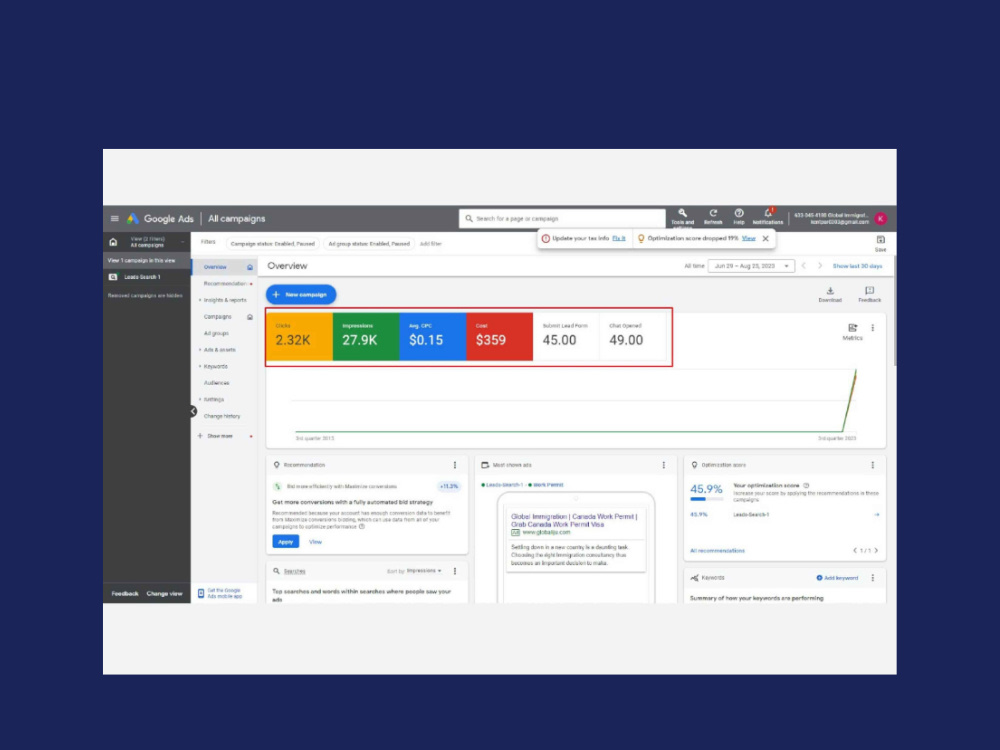Viewport: 1000px width, 750px height.
Task: Open Notifications bell
Action: tap(768, 217)
